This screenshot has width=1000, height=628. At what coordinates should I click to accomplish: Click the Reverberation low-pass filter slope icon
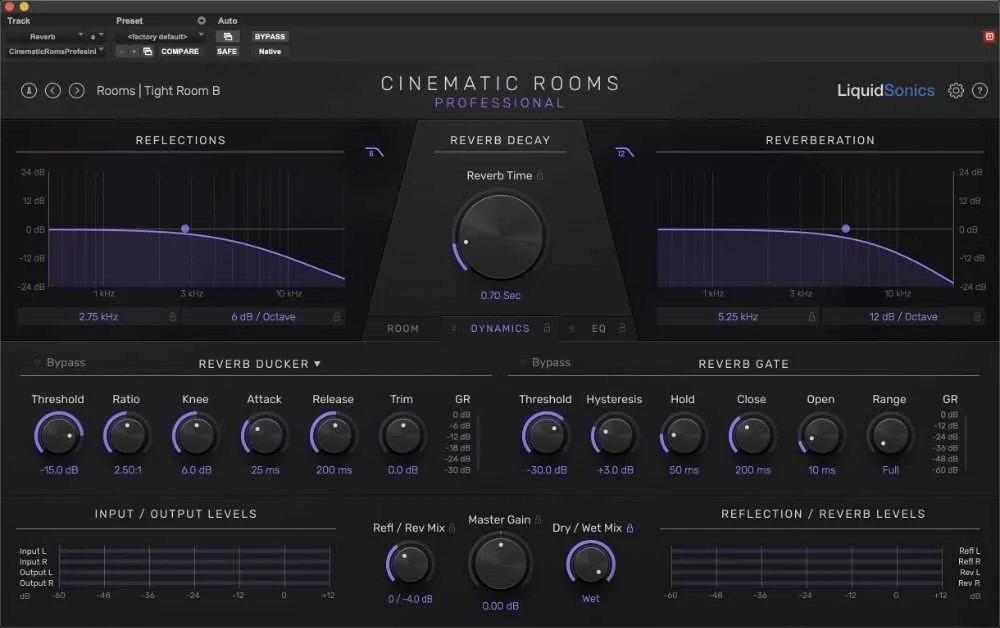[624, 152]
